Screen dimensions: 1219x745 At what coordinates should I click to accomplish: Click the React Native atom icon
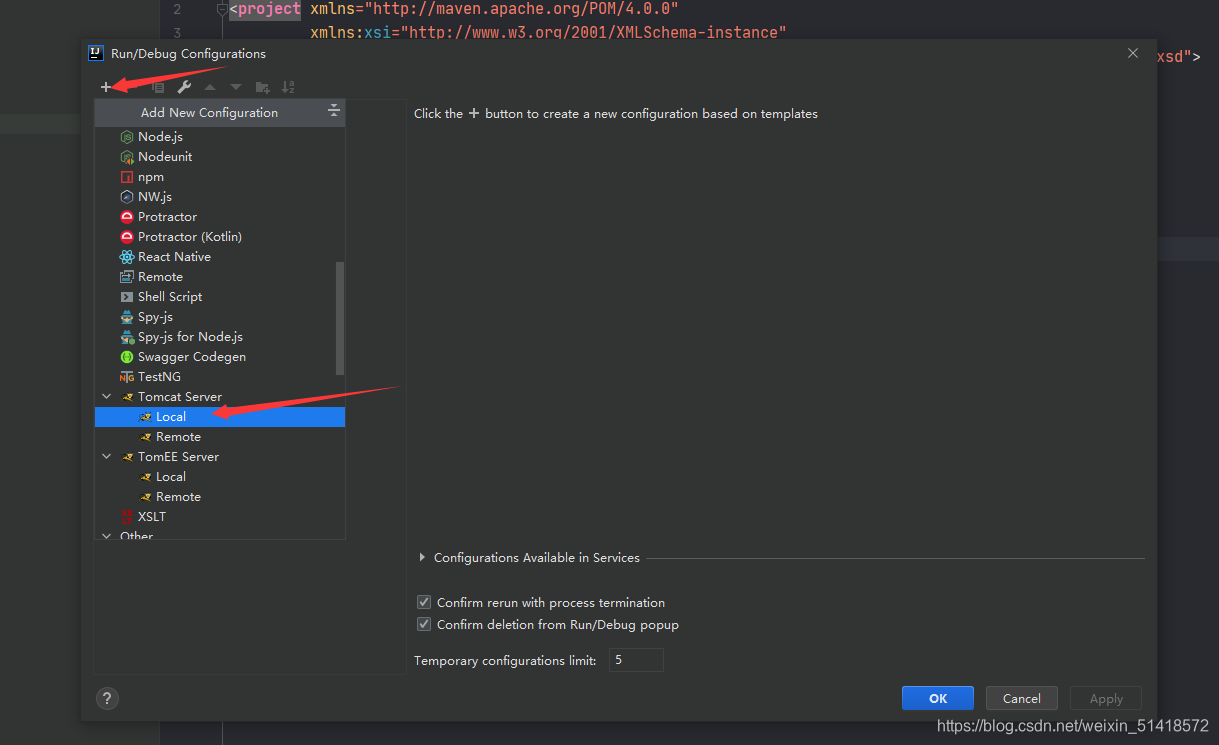tap(127, 257)
